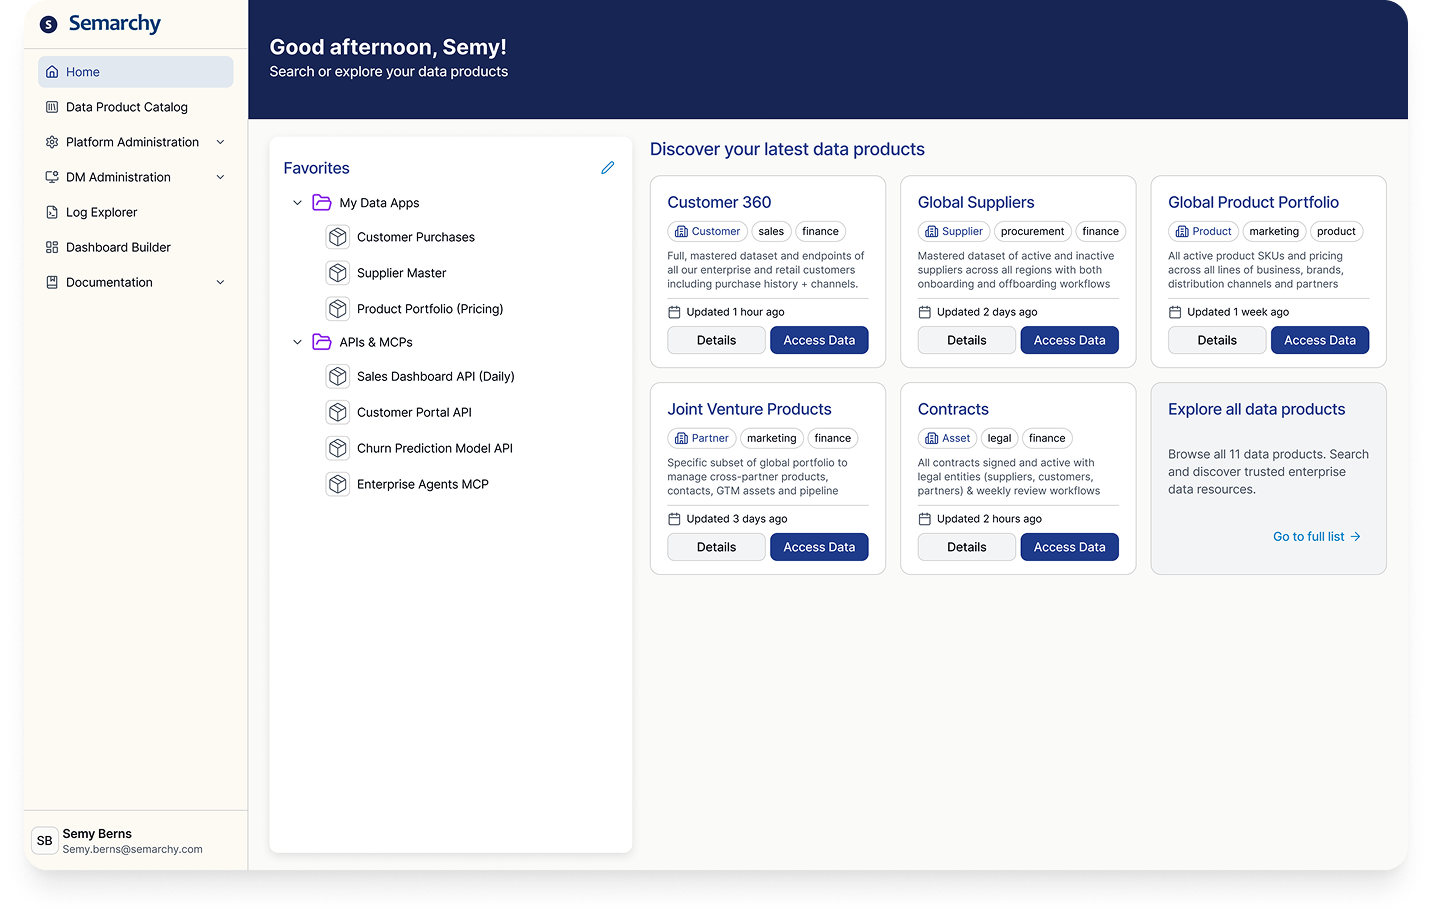Image resolution: width=1432 pixels, height=919 pixels.
Task: Expand the Documentation chevron
Action: point(220,282)
